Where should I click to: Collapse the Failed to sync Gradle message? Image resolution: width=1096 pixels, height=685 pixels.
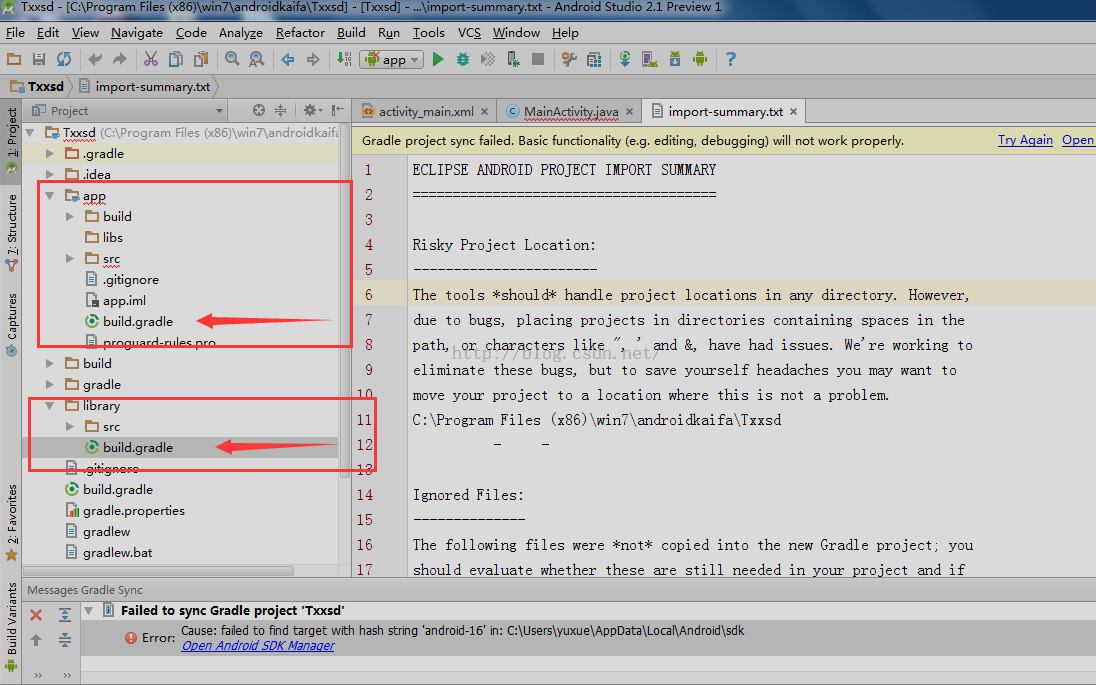[89, 610]
